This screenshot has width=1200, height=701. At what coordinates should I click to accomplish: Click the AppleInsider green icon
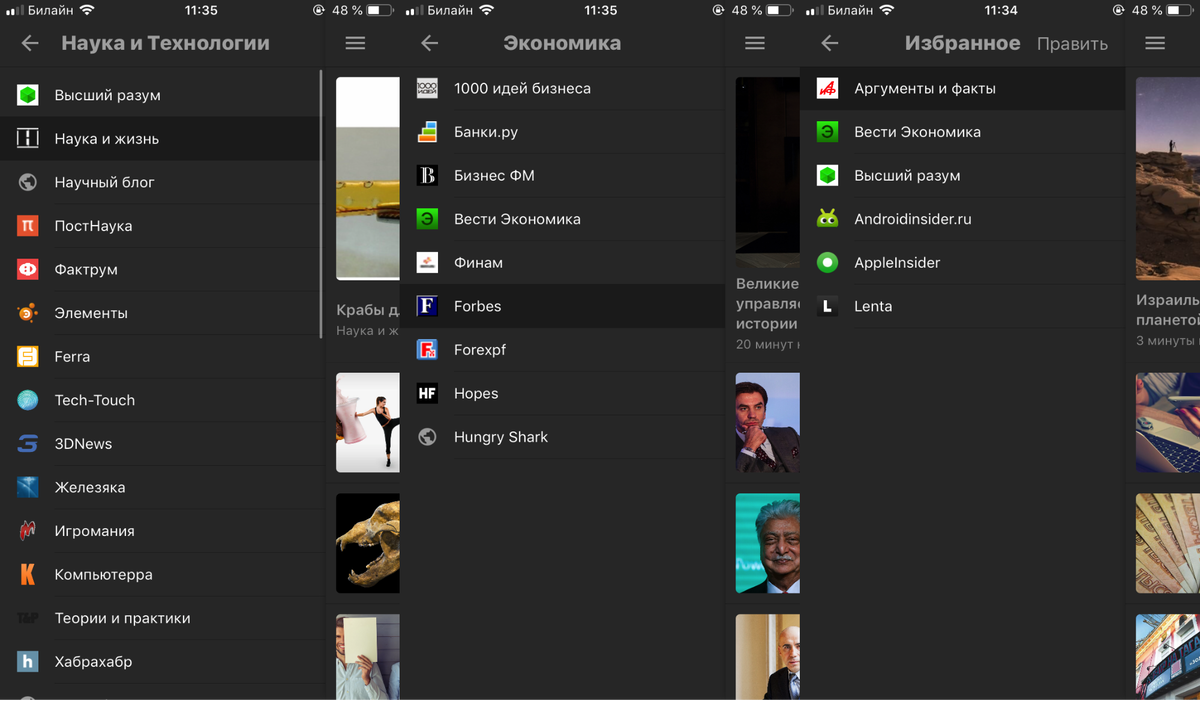point(828,262)
